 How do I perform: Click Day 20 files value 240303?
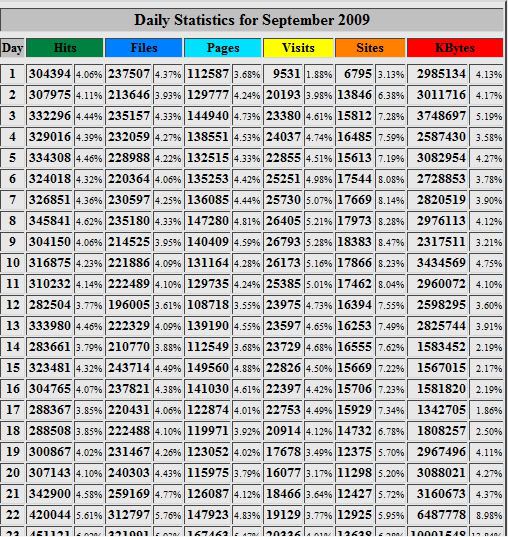tap(129, 473)
